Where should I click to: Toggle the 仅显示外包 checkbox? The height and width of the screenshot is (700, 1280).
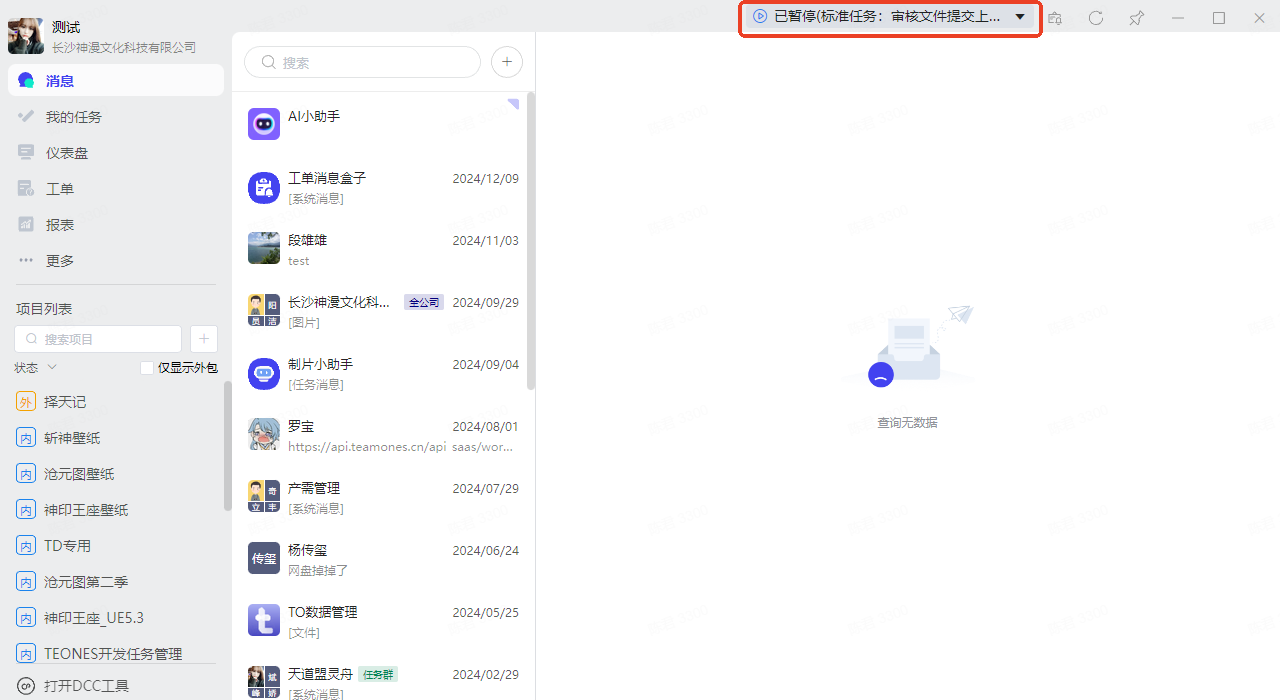[x=147, y=368]
